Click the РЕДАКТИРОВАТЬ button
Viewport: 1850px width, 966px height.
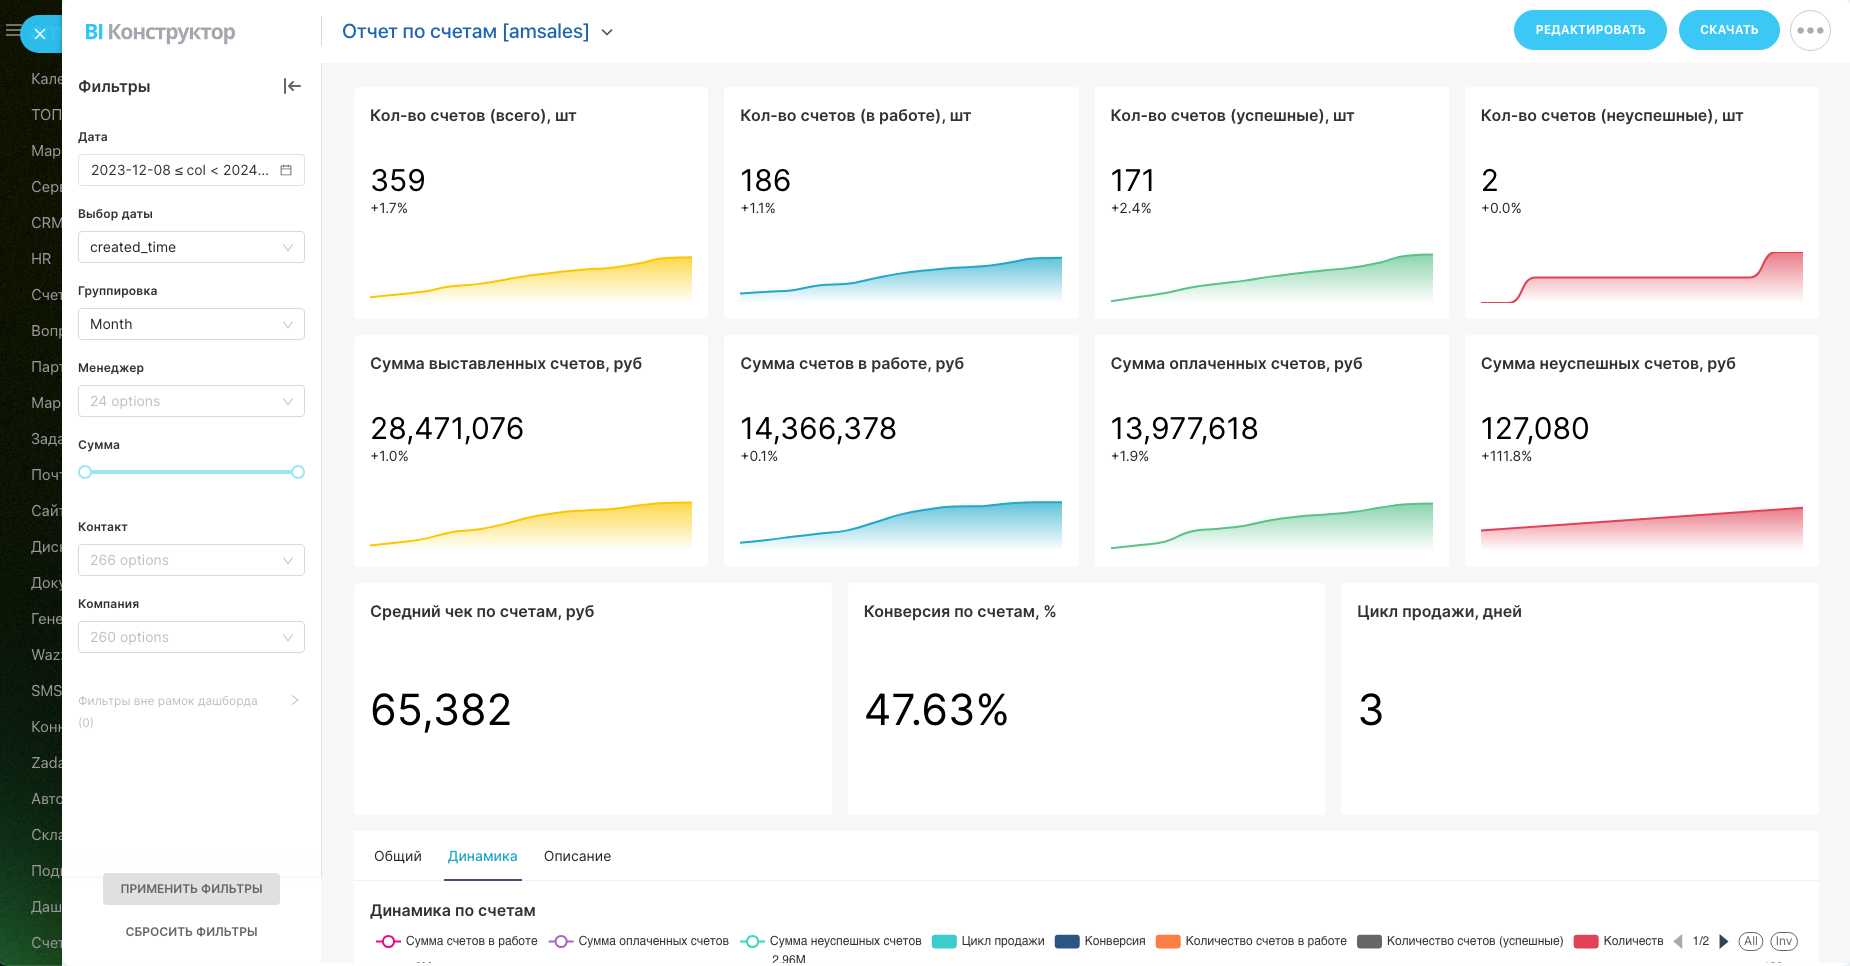pyautogui.click(x=1589, y=30)
